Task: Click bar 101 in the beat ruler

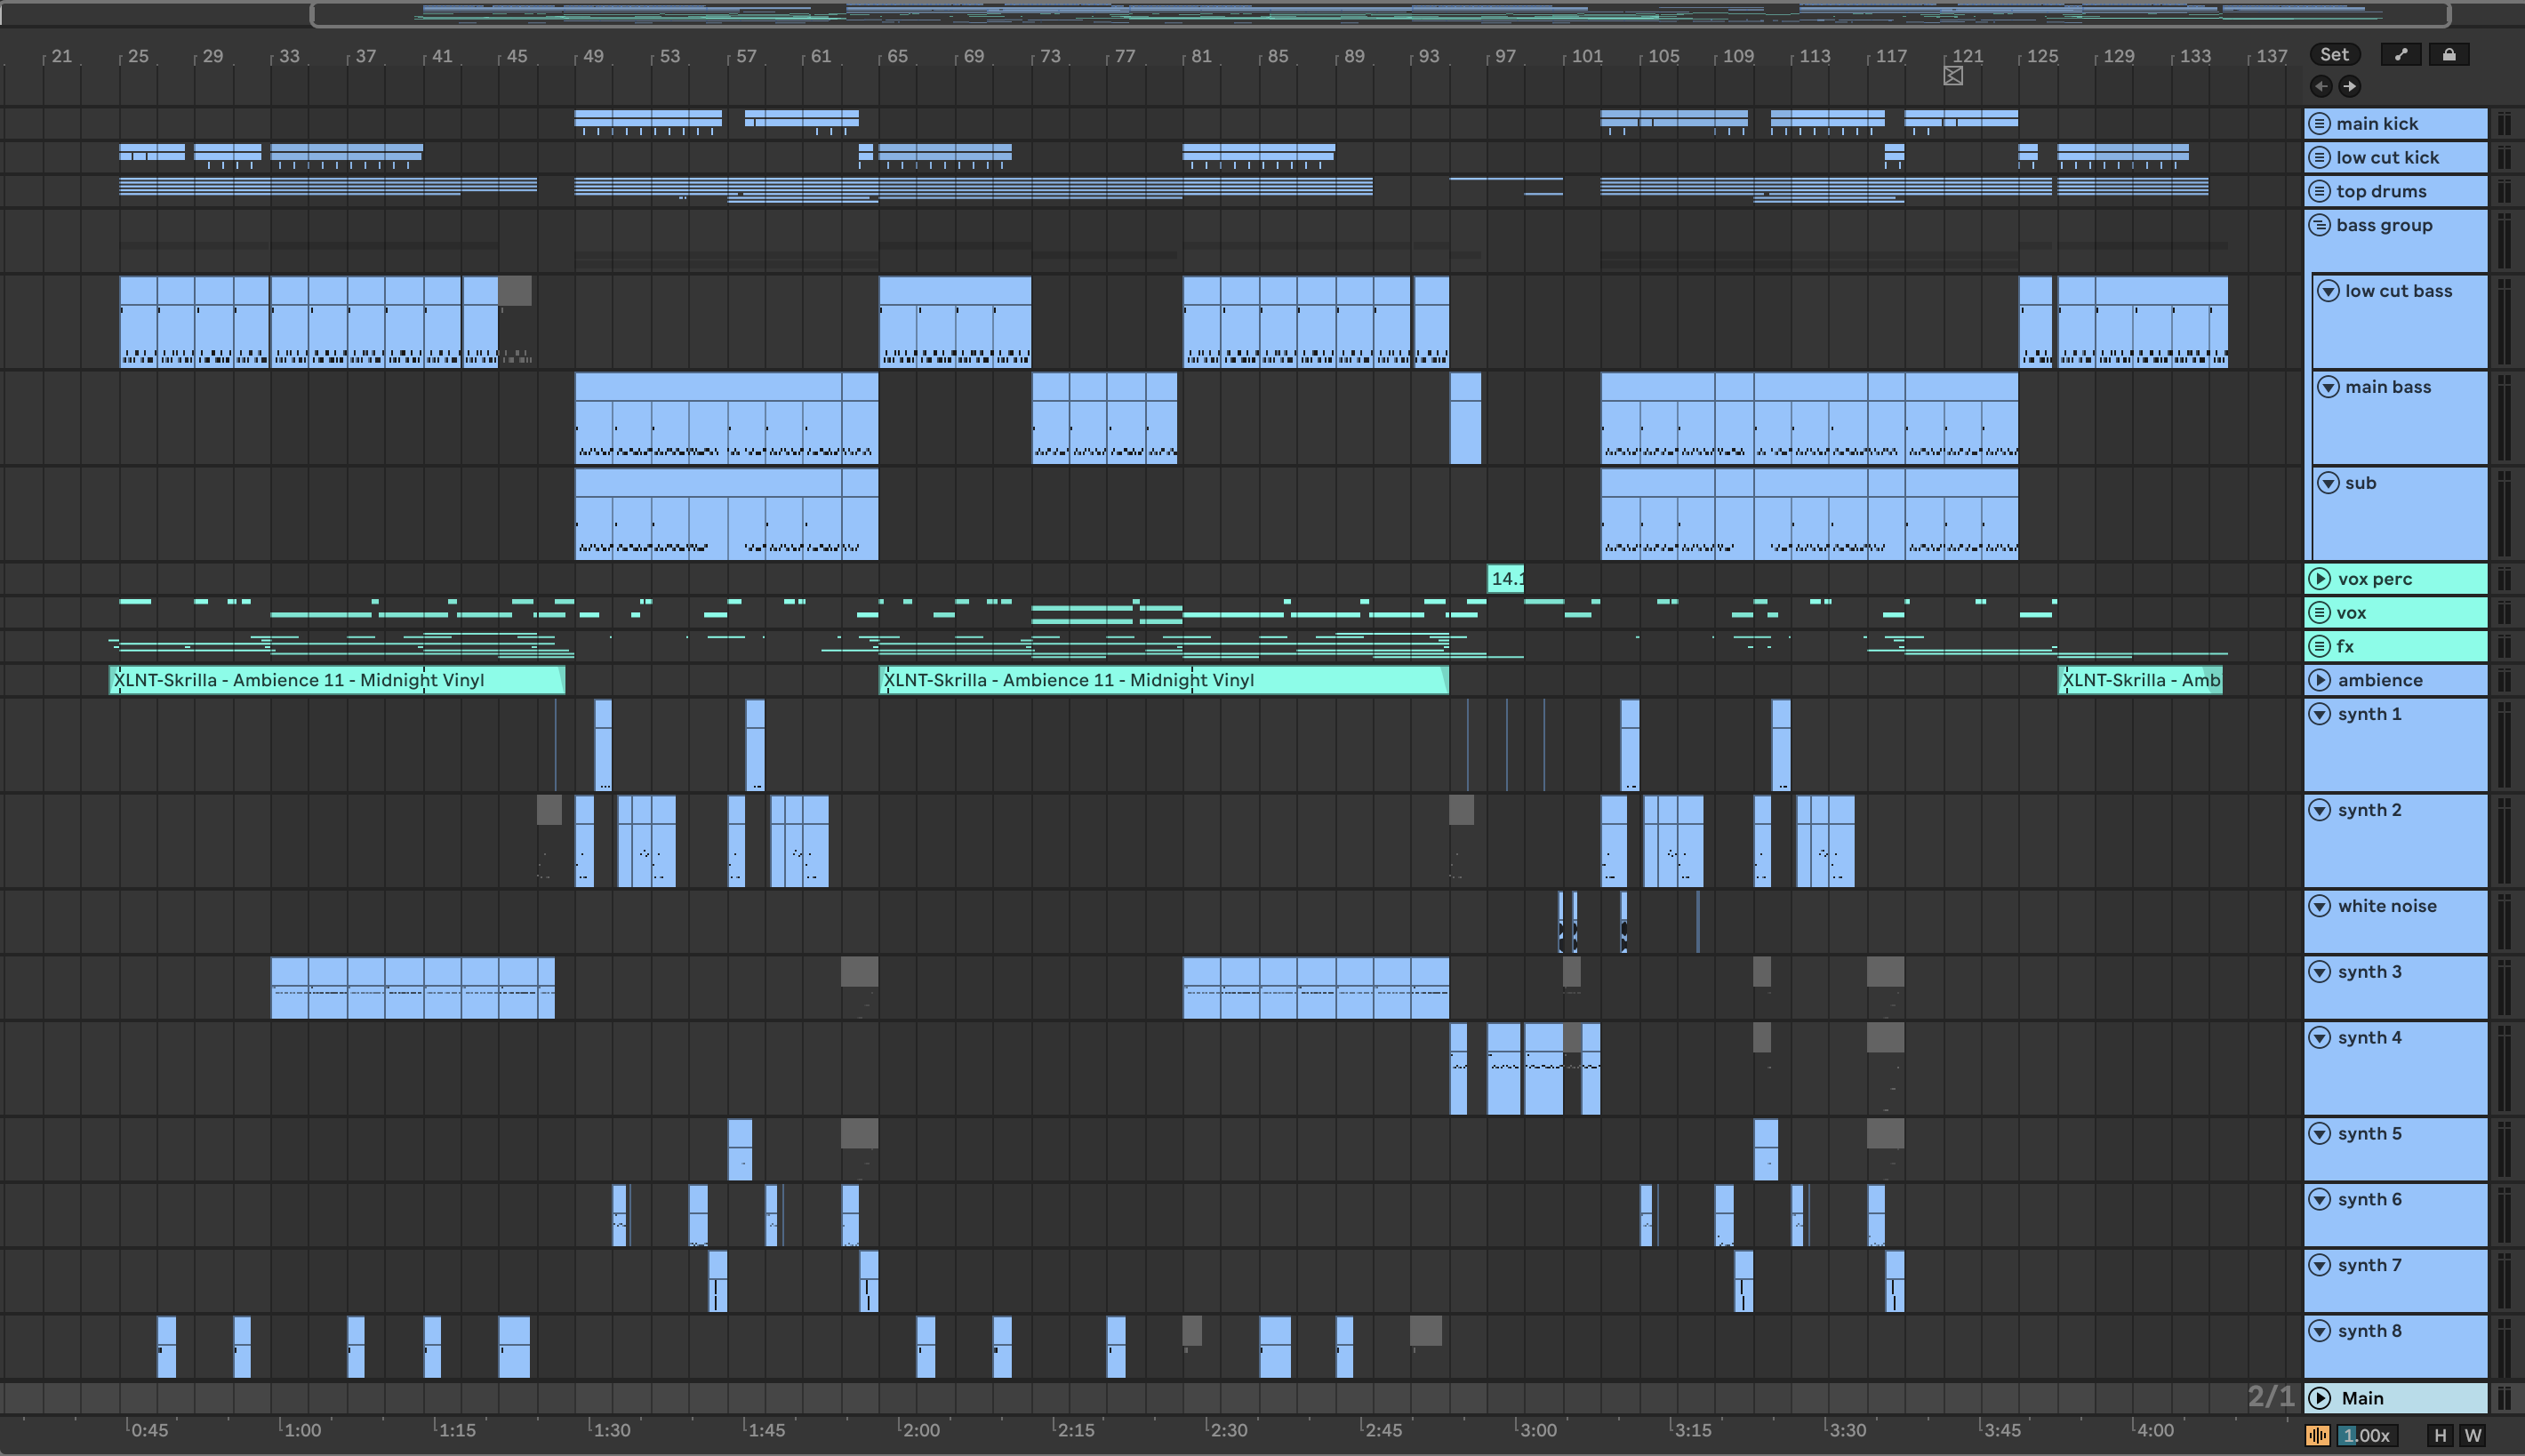Action: click(x=1585, y=56)
